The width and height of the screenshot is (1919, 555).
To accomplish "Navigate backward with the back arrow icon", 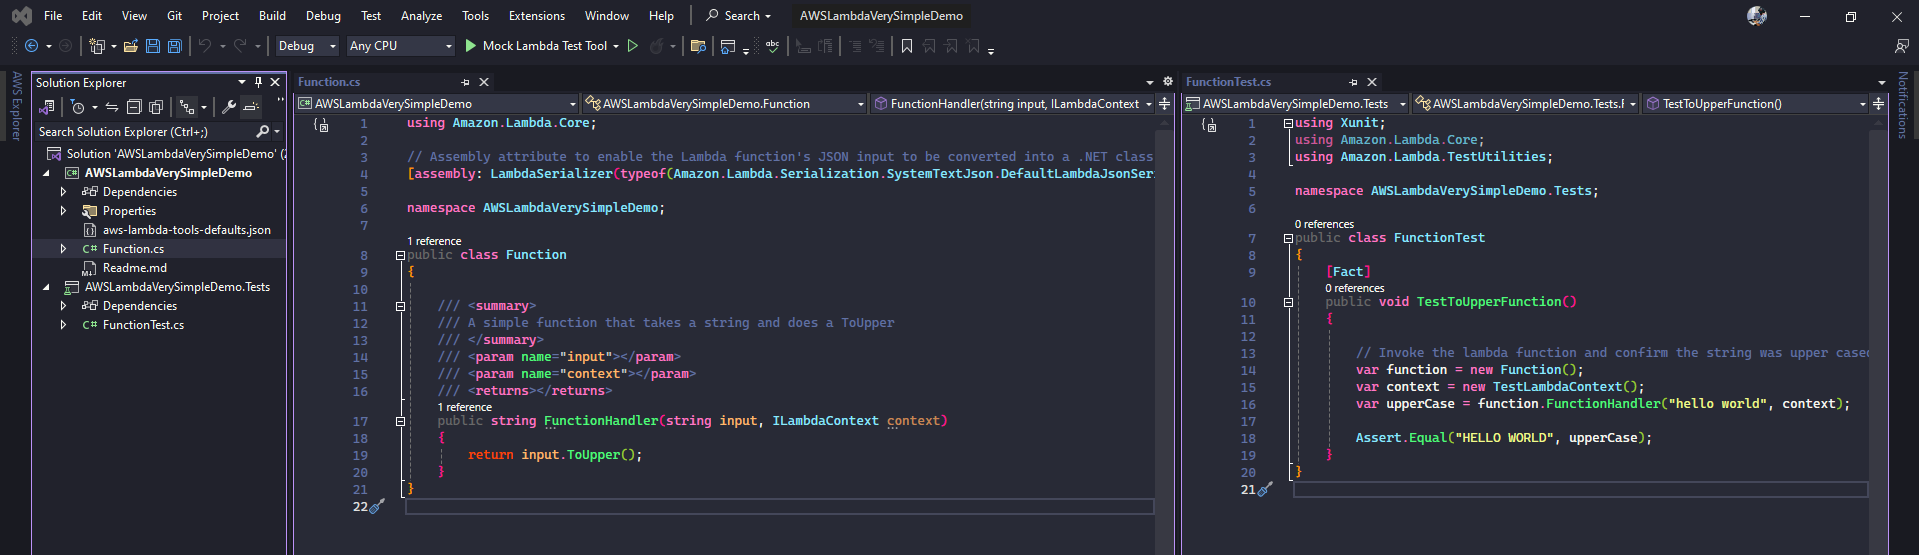I will click(32, 46).
